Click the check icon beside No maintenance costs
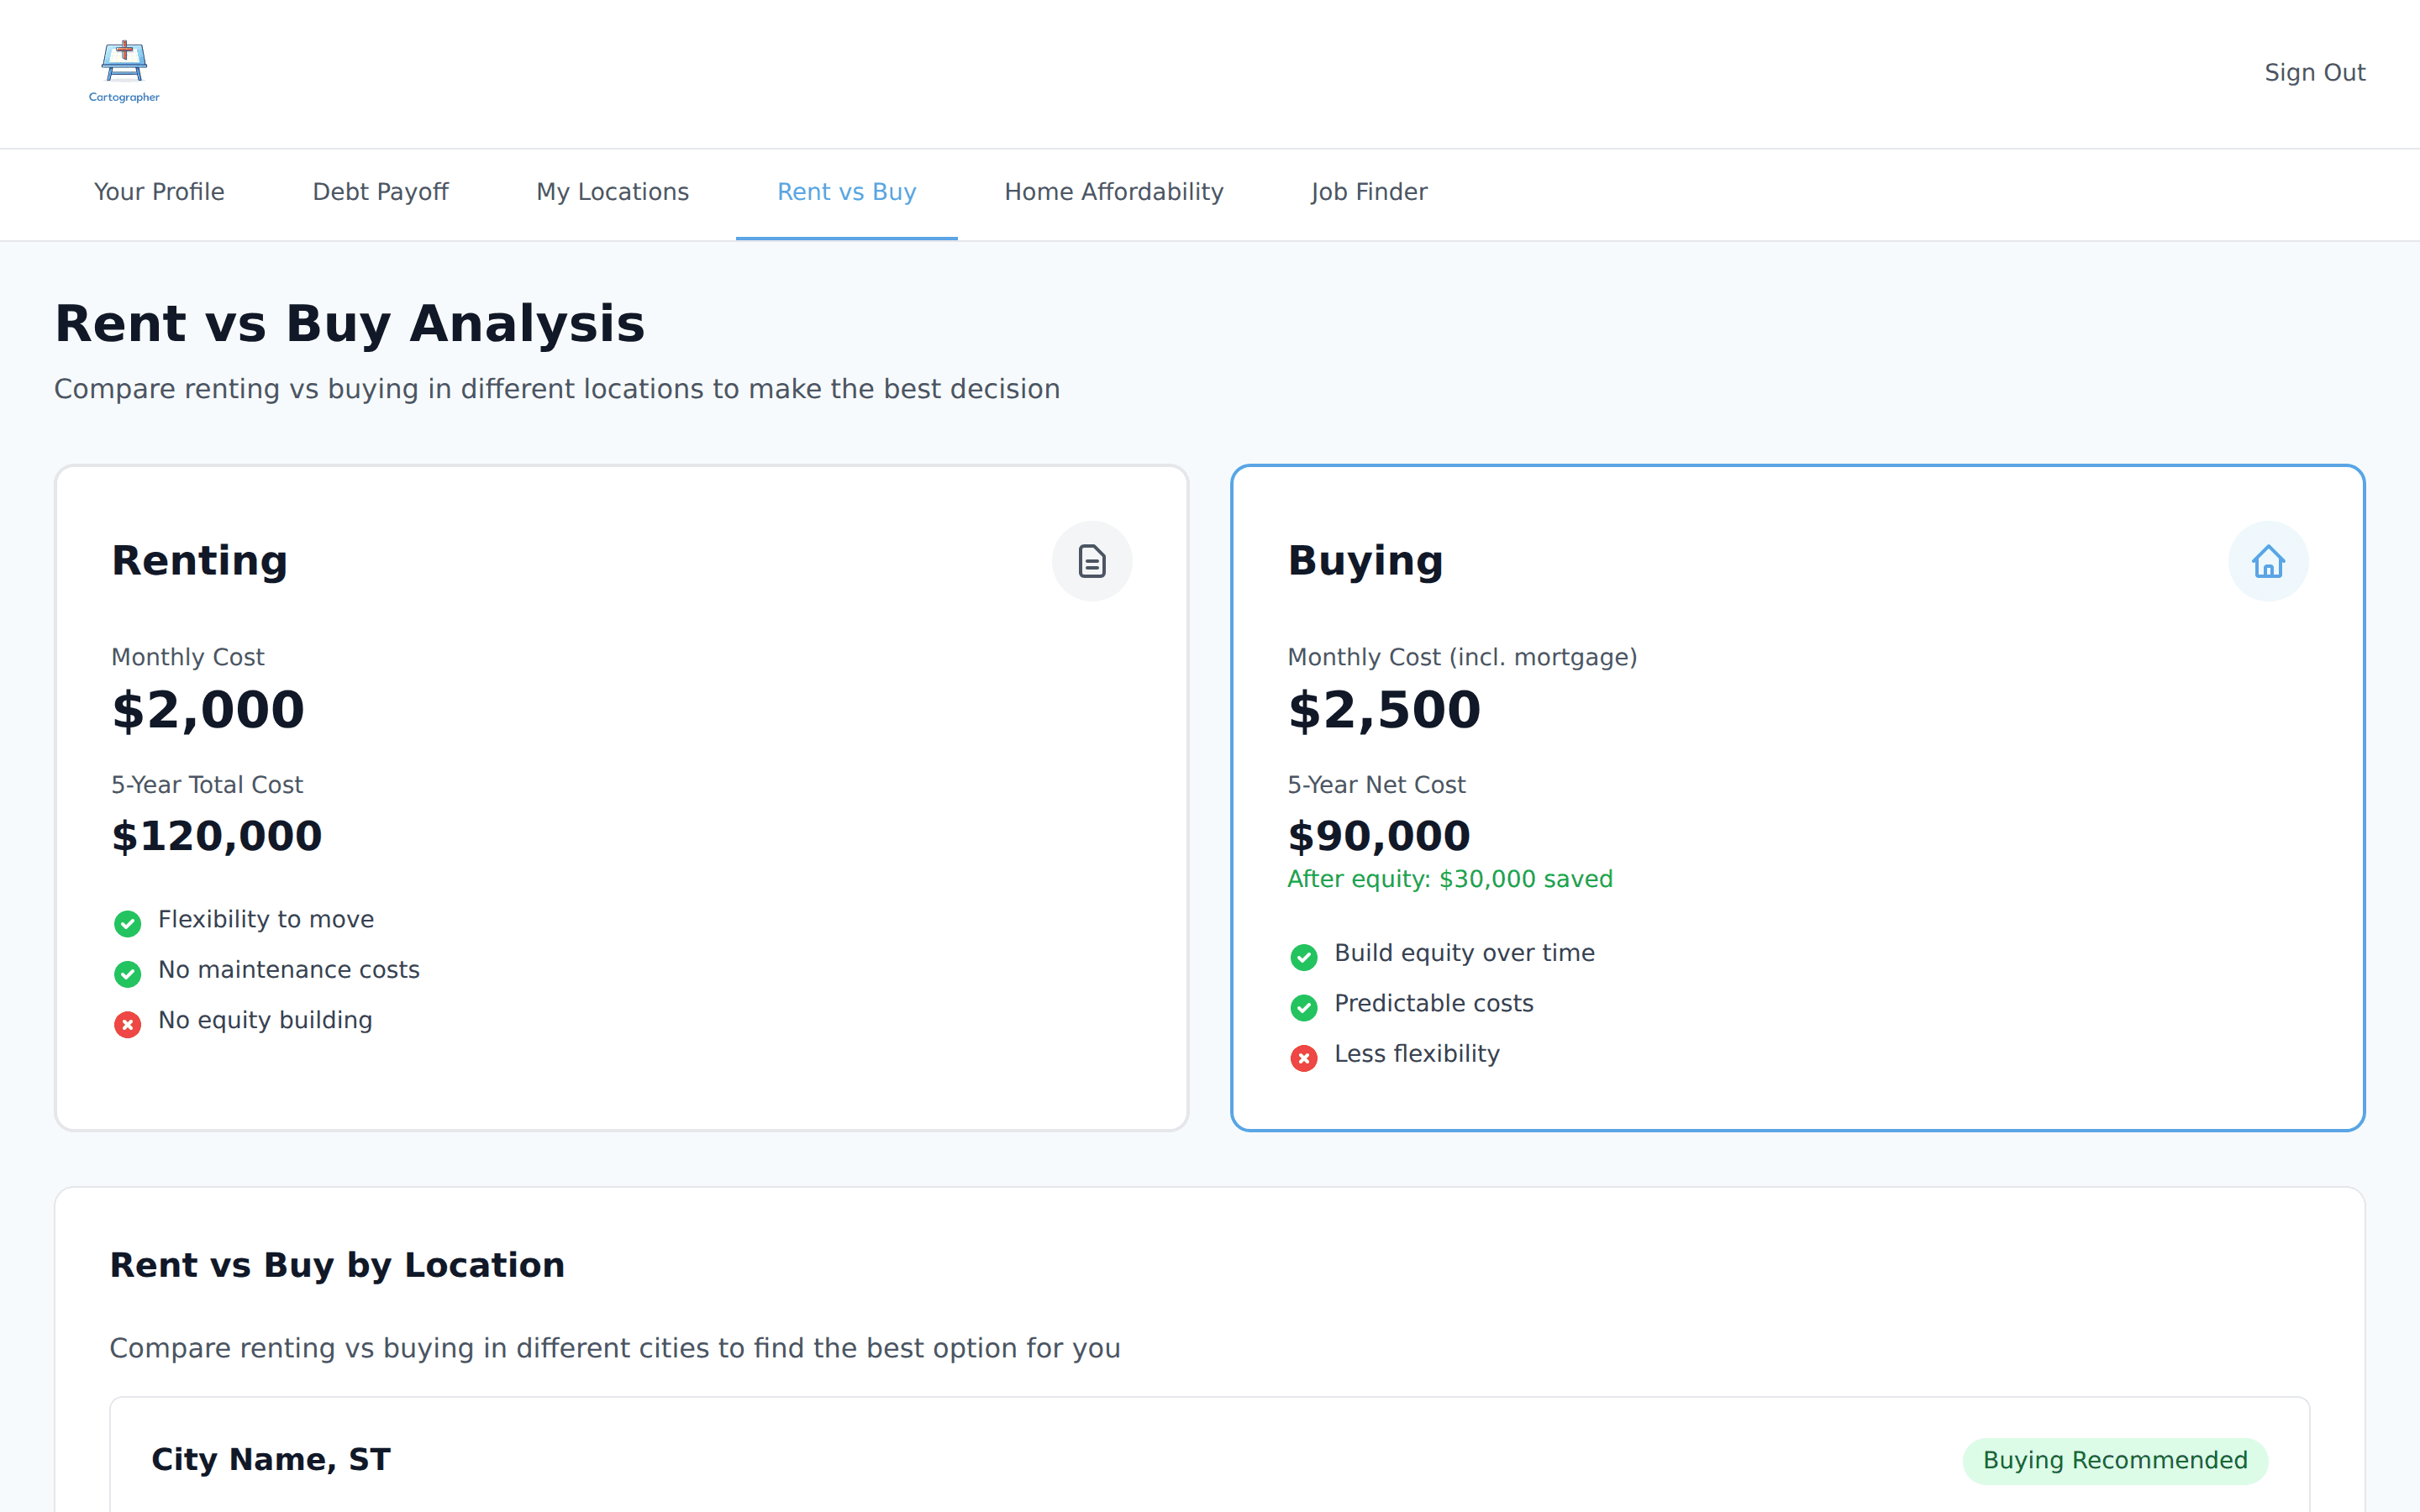Viewport: 2420px width, 1512px height. 127,973
